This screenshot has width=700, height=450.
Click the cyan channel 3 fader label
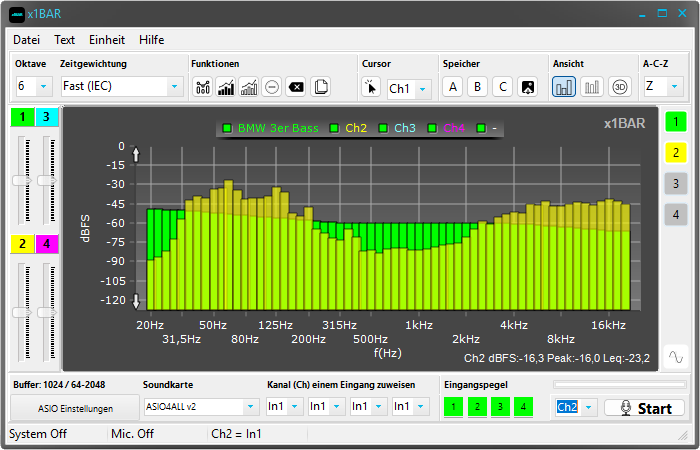coord(46,117)
